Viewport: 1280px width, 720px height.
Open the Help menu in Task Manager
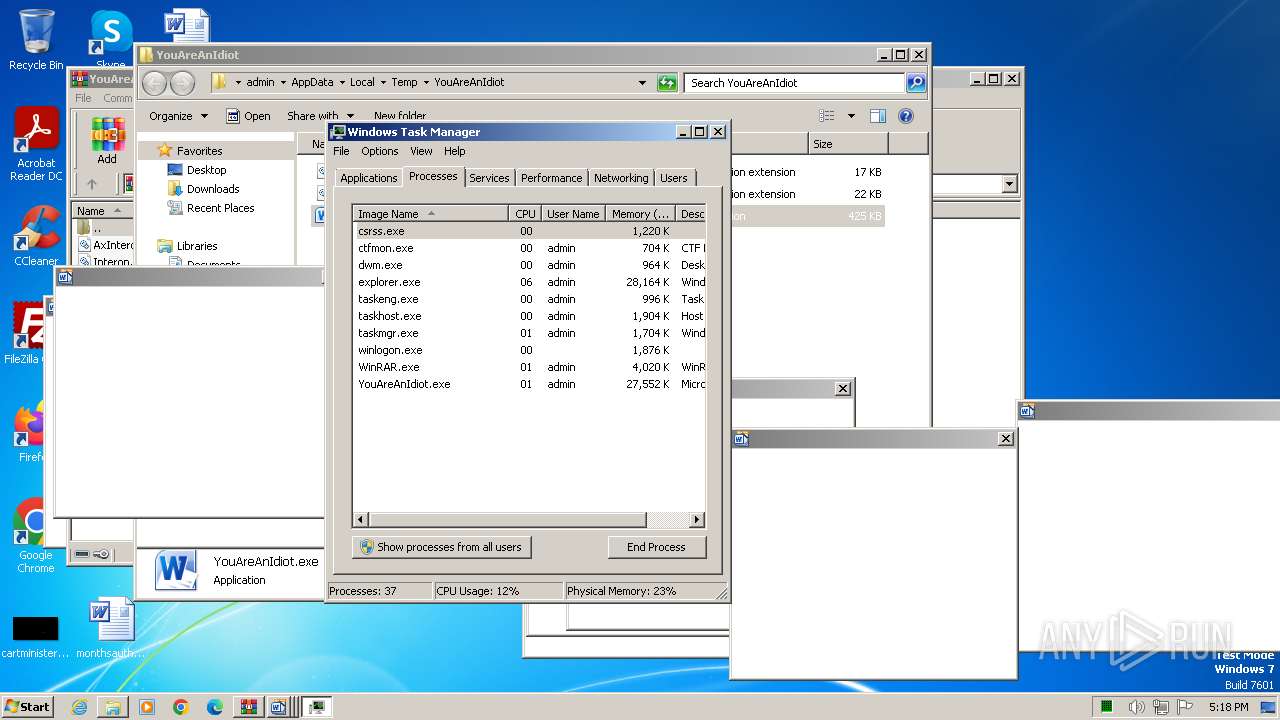pos(455,151)
